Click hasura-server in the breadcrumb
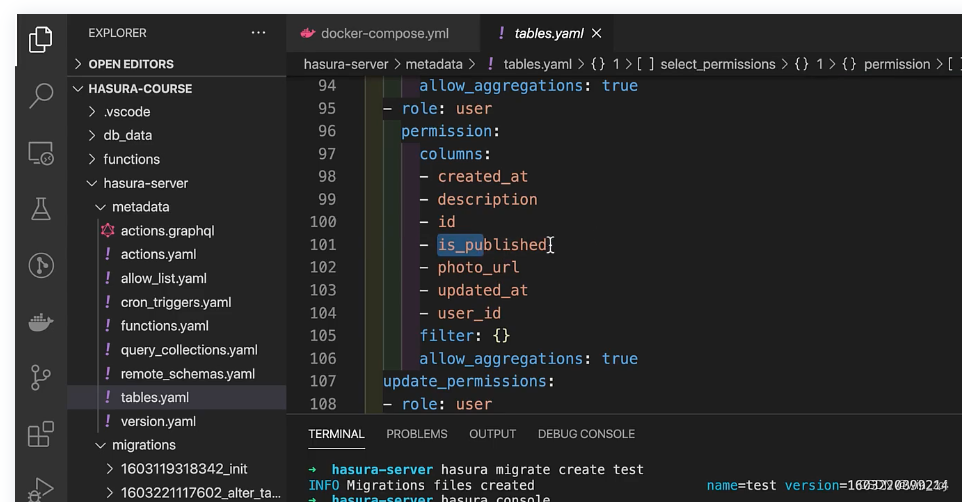This screenshot has width=962, height=502. (x=346, y=64)
